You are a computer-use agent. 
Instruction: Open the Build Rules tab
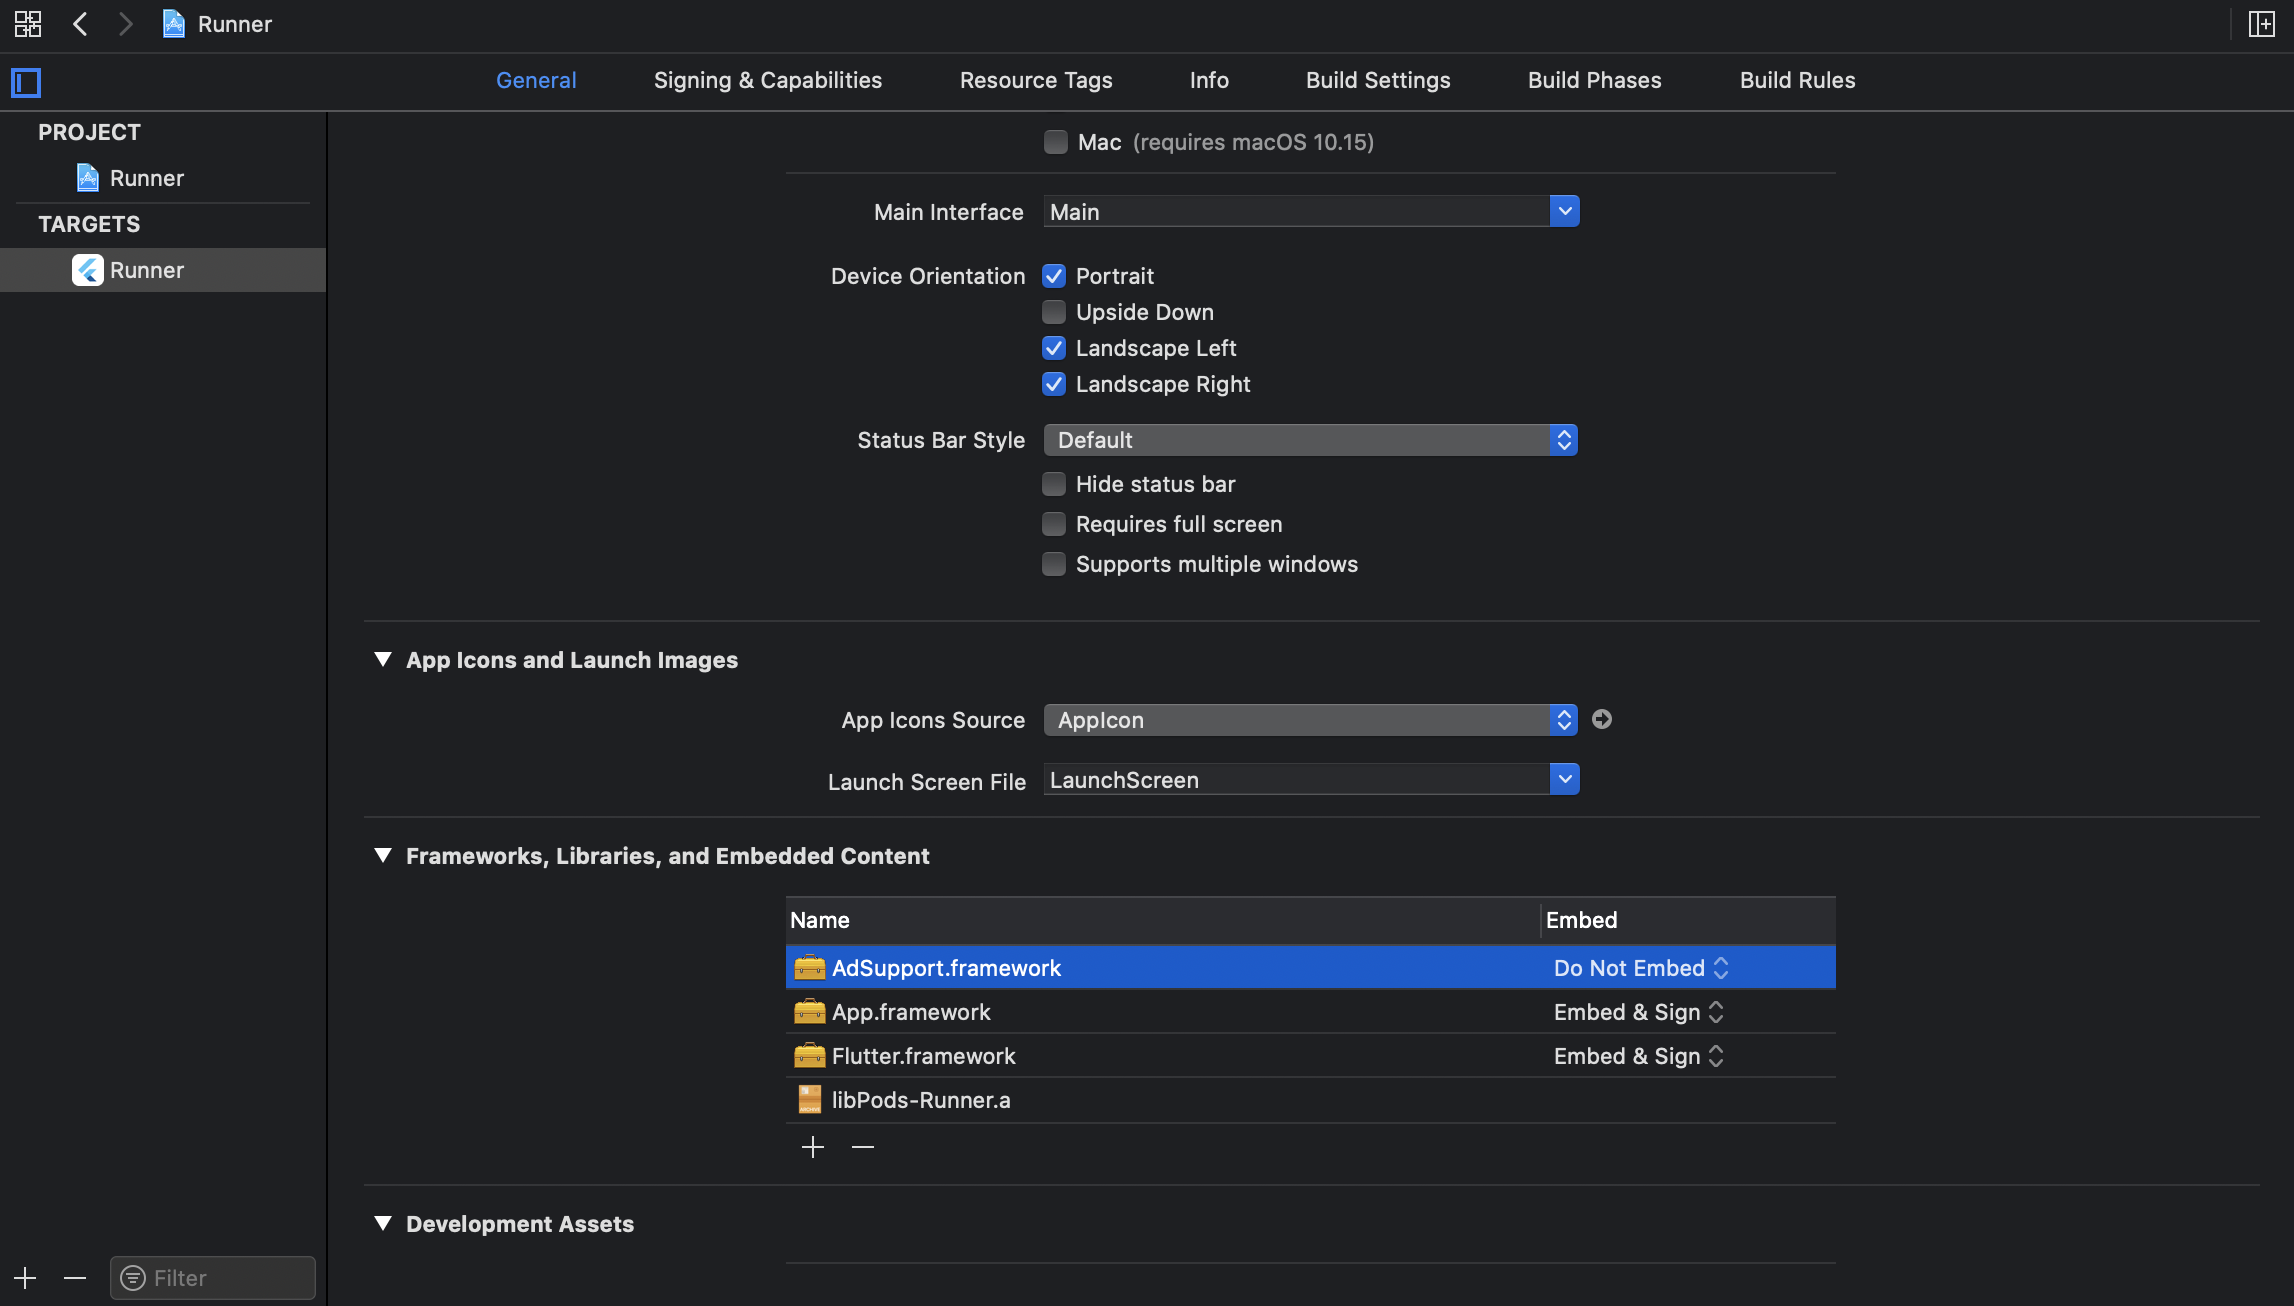click(1798, 80)
